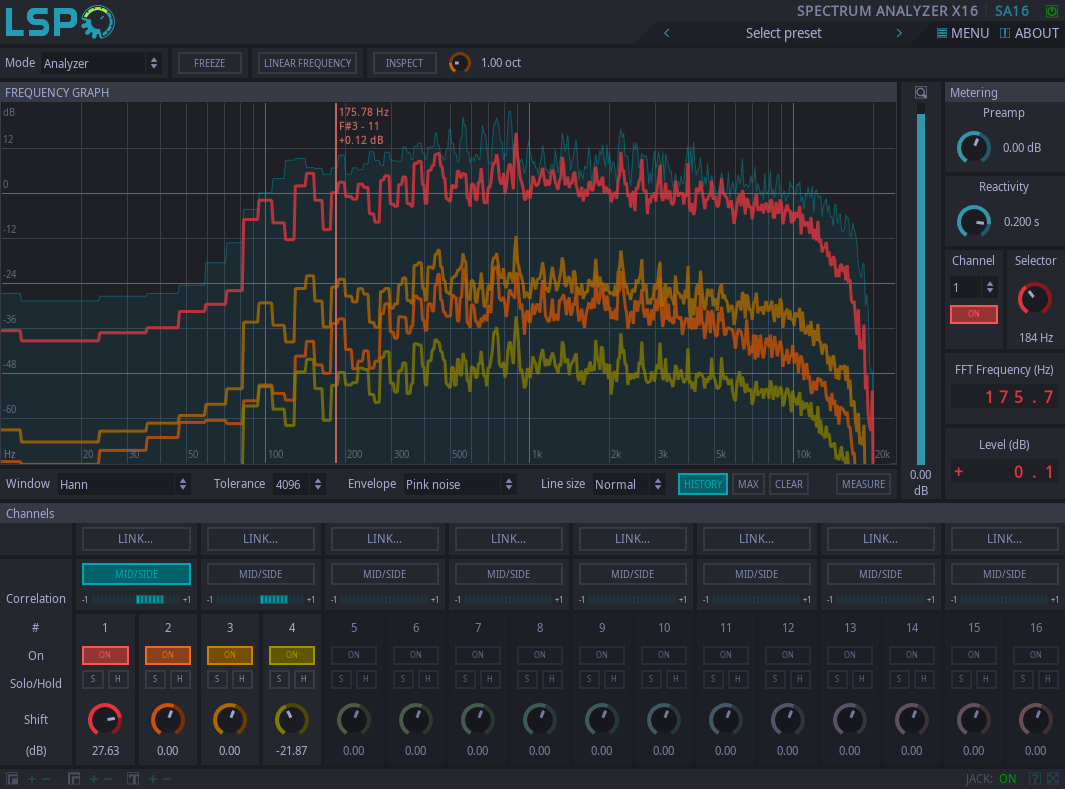Click the MEASURE button

[863, 484]
